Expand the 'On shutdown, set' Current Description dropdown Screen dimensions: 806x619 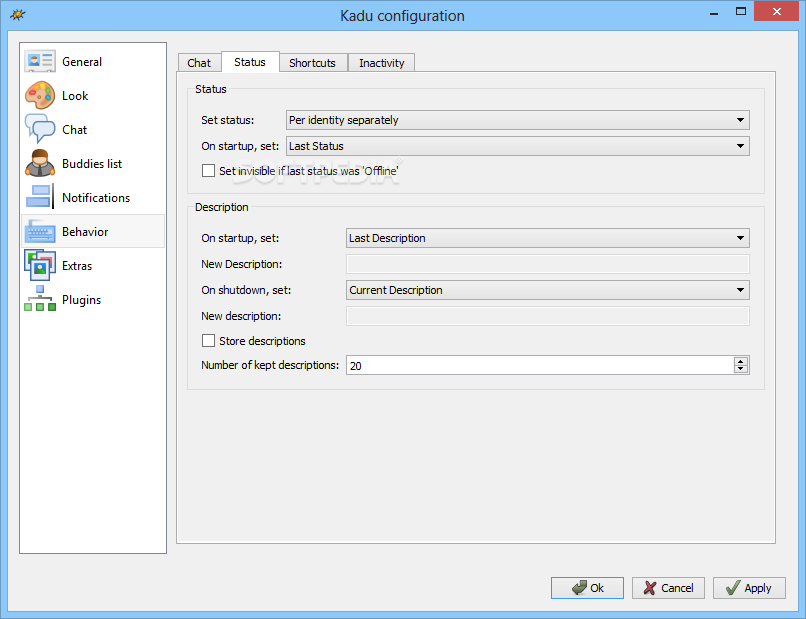[548, 290]
